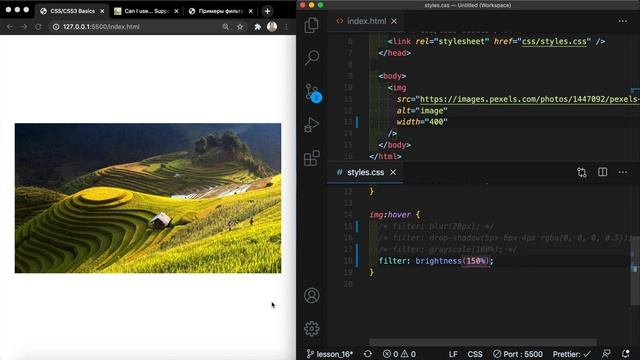Click the open changes icon in styles.css toolbar
Image resolution: width=640 pixels, height=360 pixels.
point(582,172)
